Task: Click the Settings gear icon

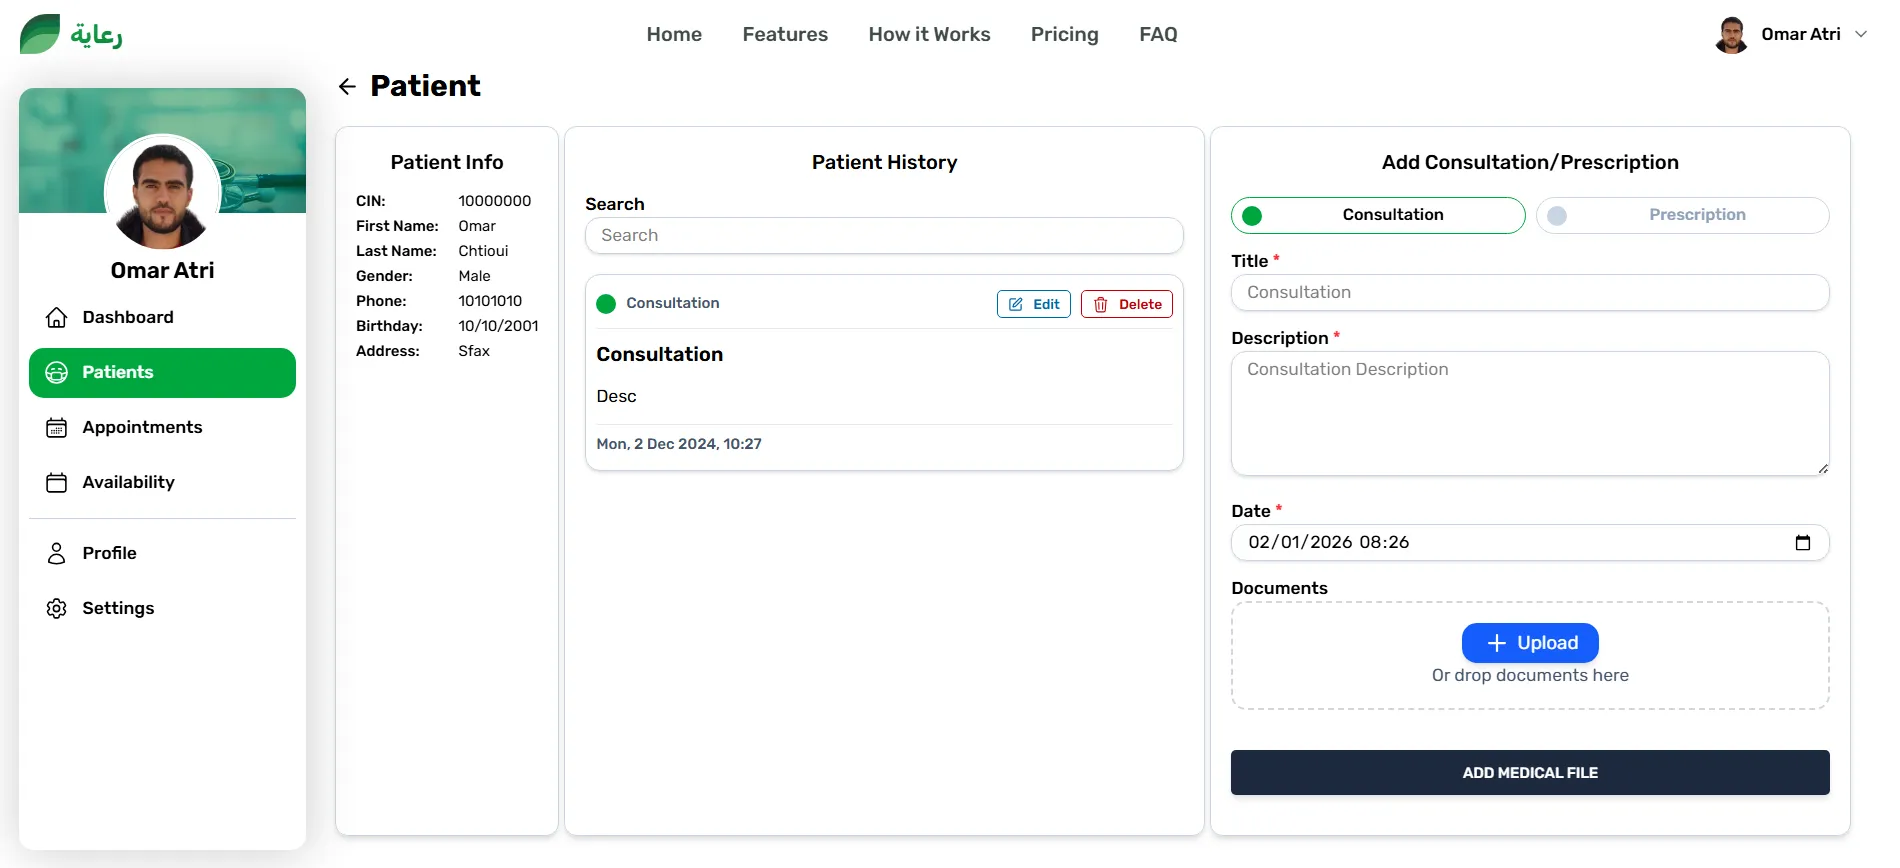Action: point(57,608)
